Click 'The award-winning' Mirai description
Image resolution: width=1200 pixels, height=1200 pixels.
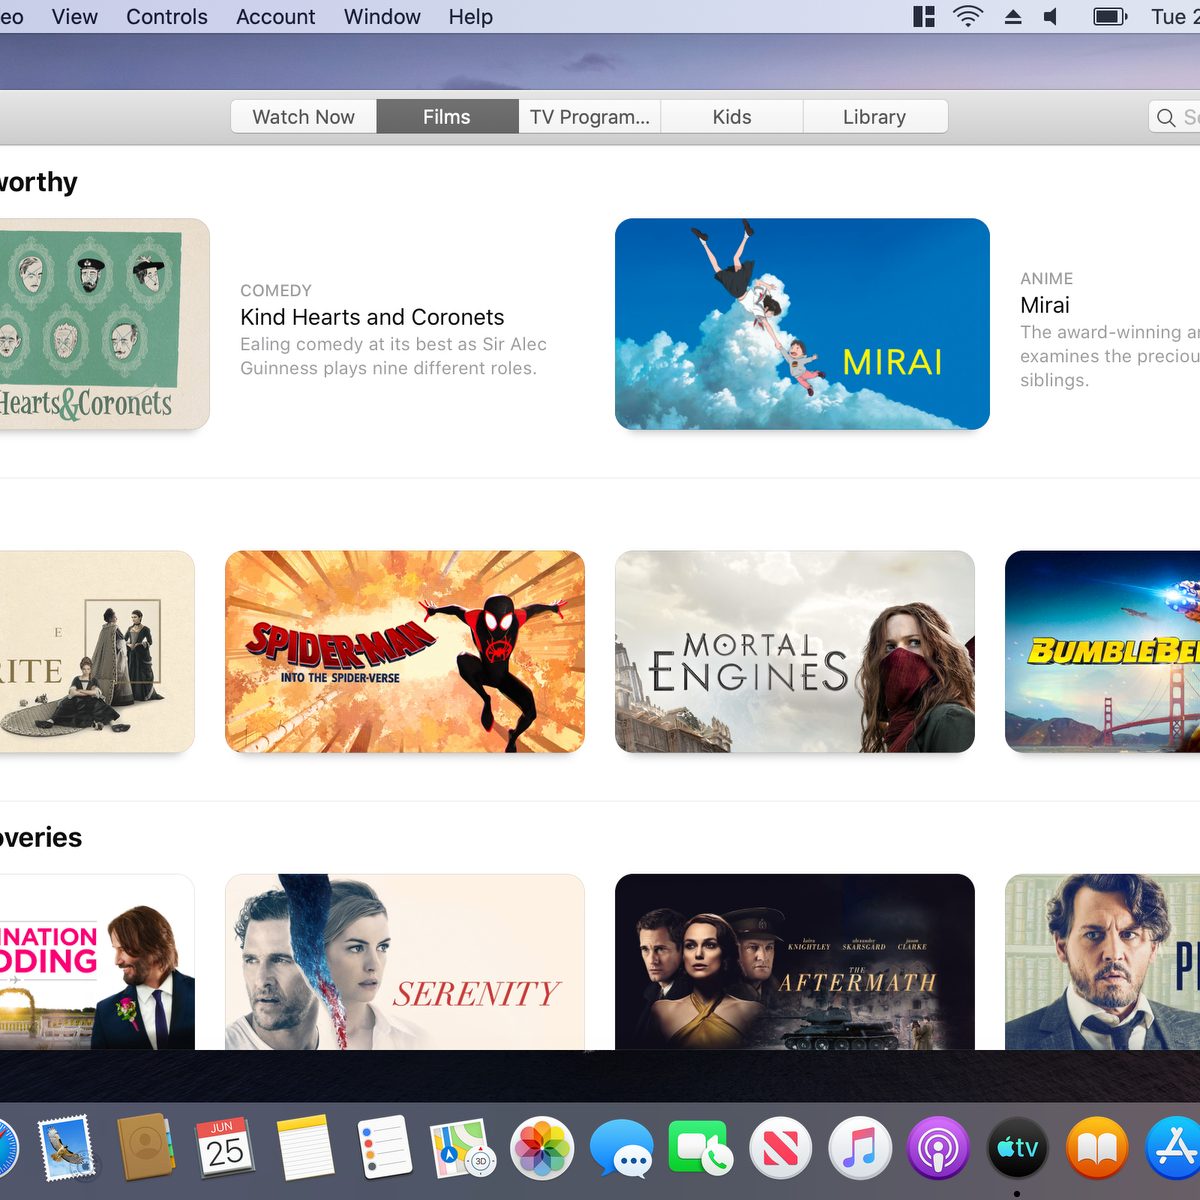(x=1110, y=356)
